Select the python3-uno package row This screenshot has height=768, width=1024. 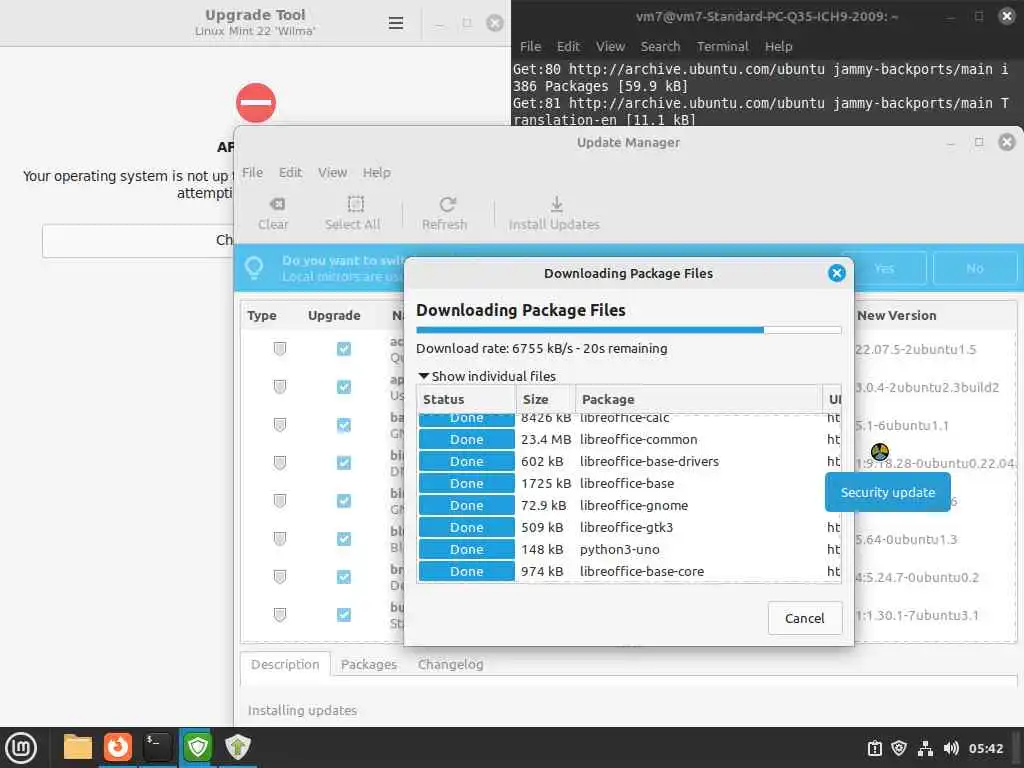pyautogui.click(x=629, y=549)
